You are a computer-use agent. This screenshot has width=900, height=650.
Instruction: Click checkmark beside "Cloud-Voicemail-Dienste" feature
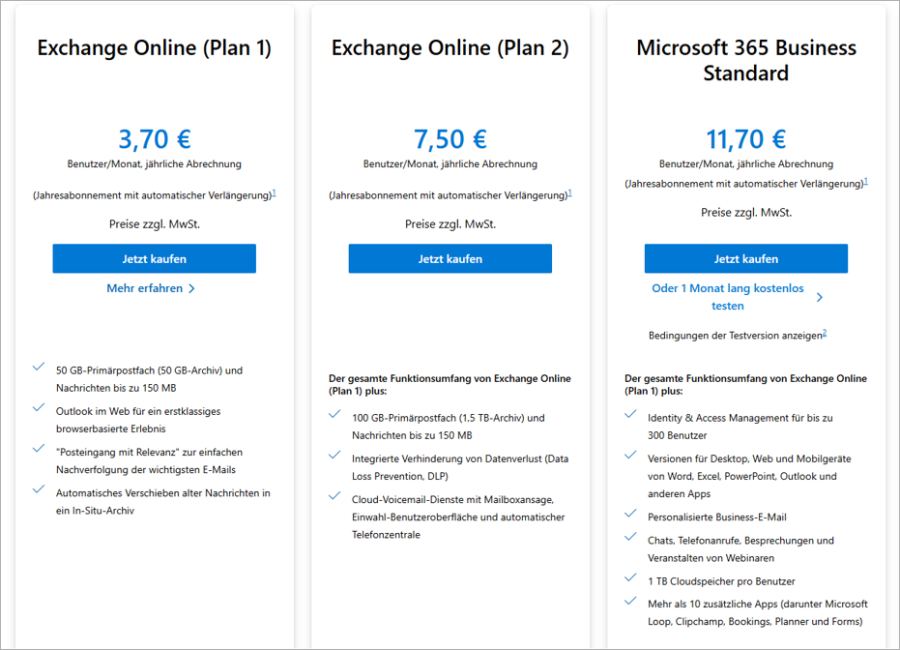click(x=335, y=495)
